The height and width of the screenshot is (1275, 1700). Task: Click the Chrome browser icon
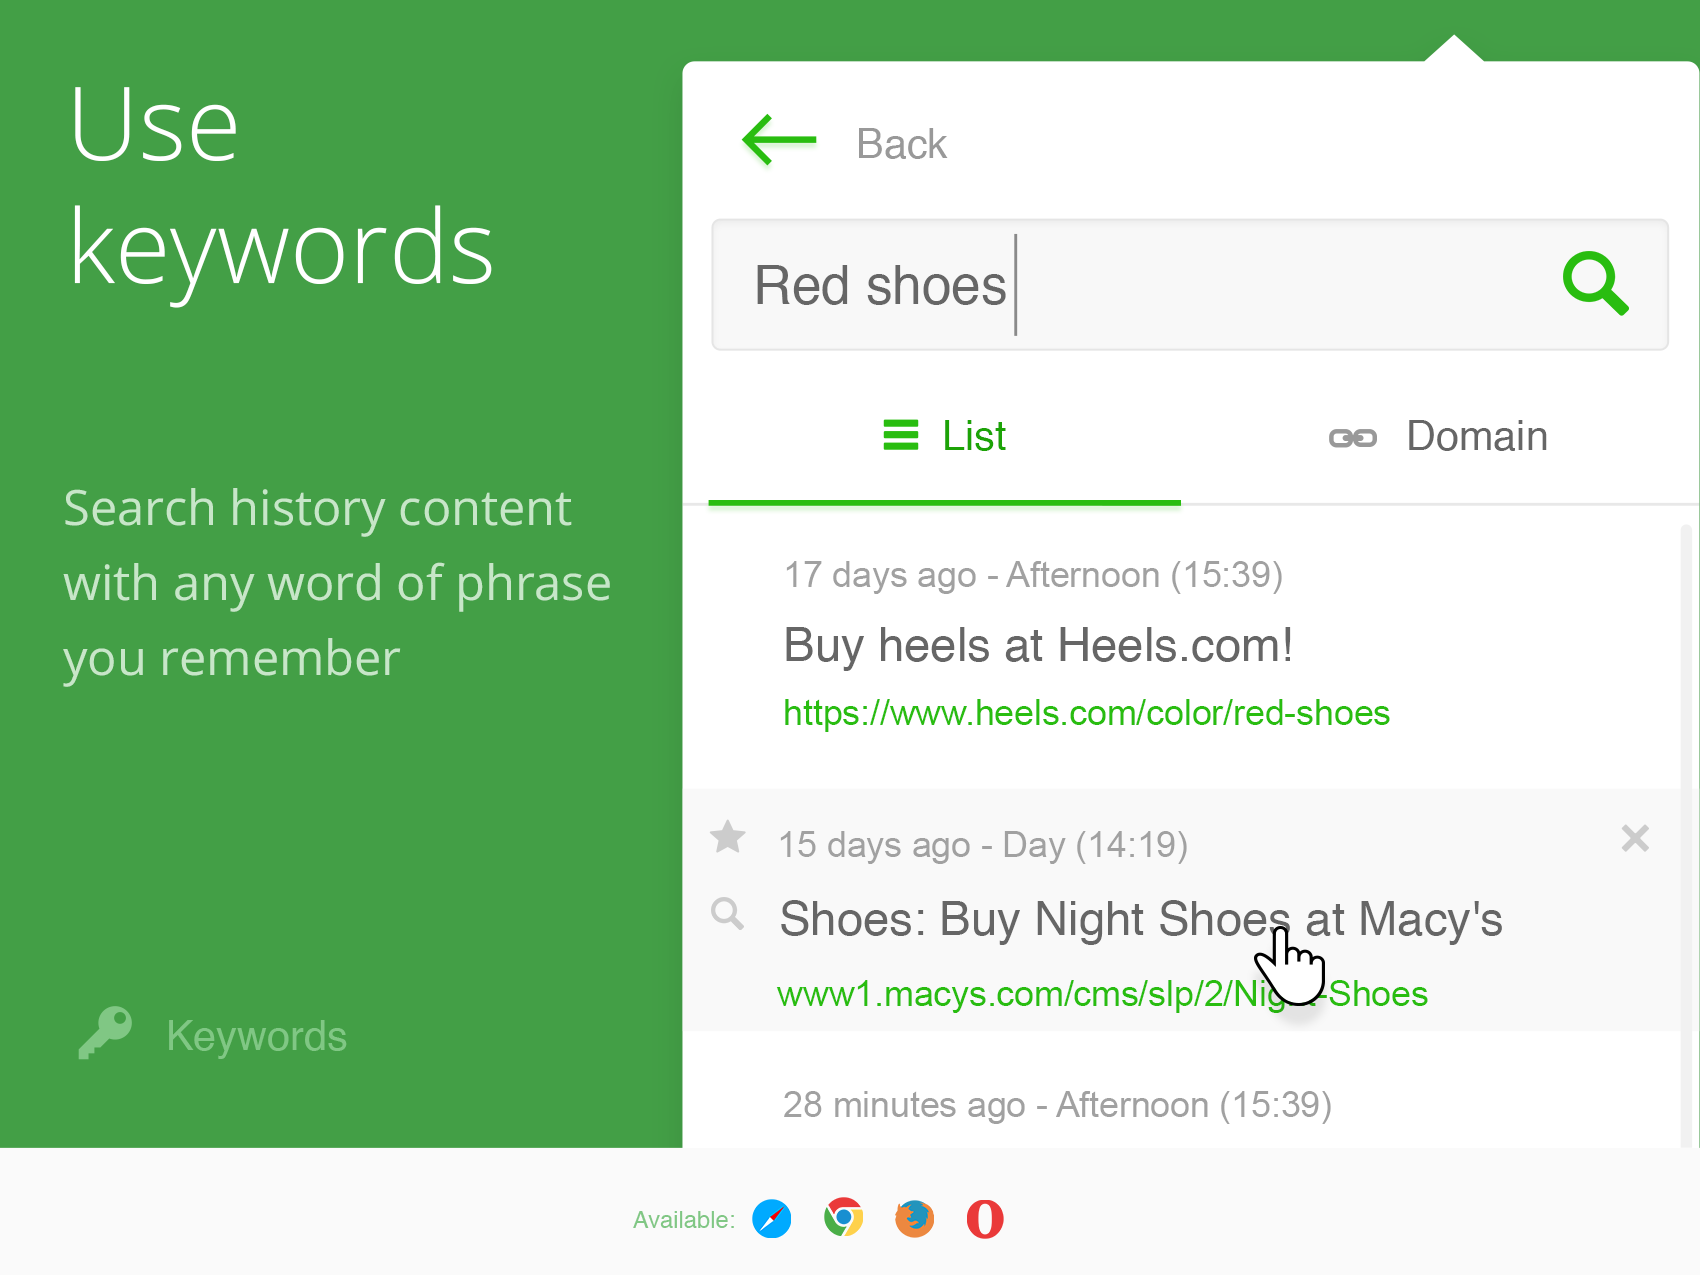pyautogui.click(x=844, y=1218)
